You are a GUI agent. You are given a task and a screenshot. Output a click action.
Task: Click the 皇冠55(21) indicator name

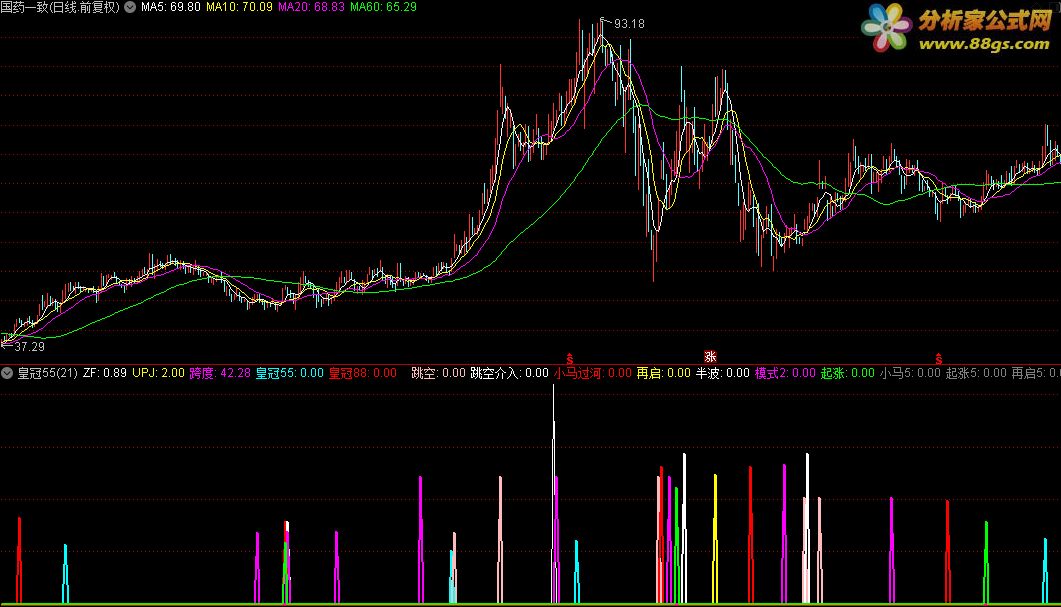47,373
